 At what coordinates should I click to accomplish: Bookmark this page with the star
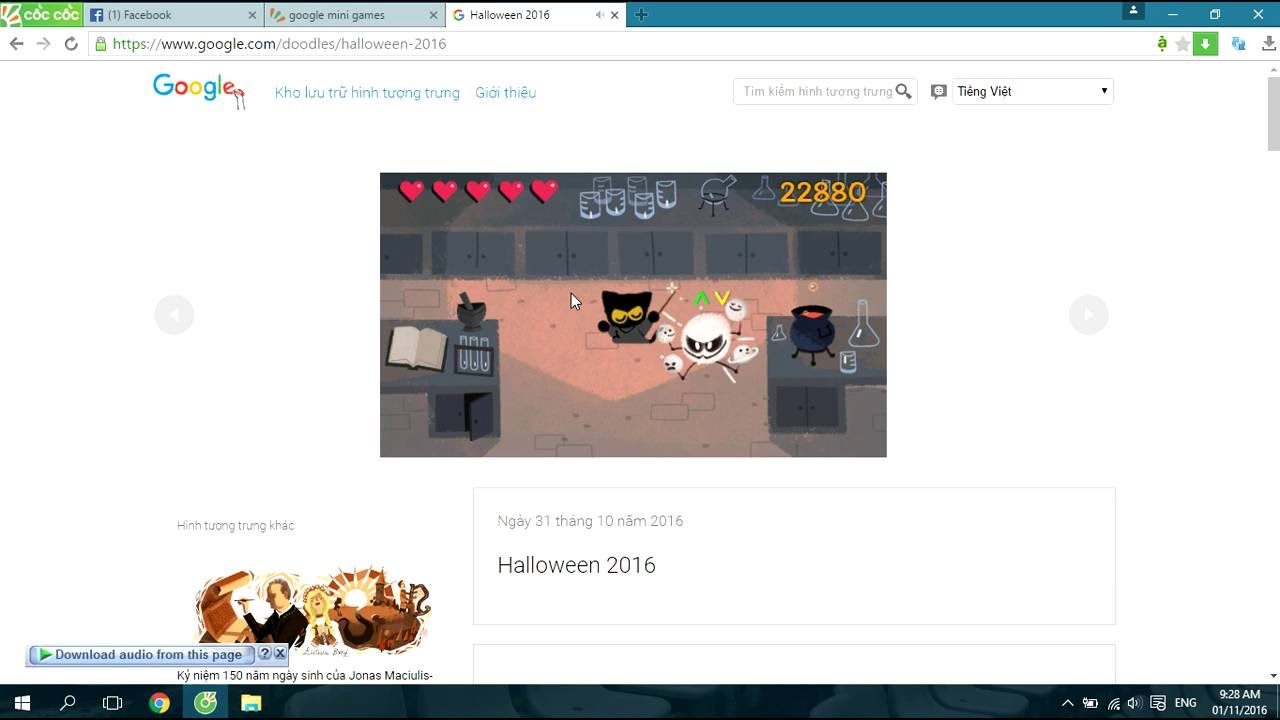click(1183, 44)
